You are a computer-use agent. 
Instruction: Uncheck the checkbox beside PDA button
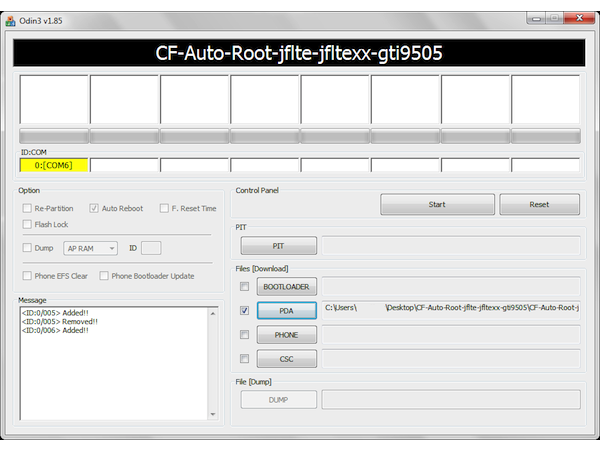[x=244, y=310]
